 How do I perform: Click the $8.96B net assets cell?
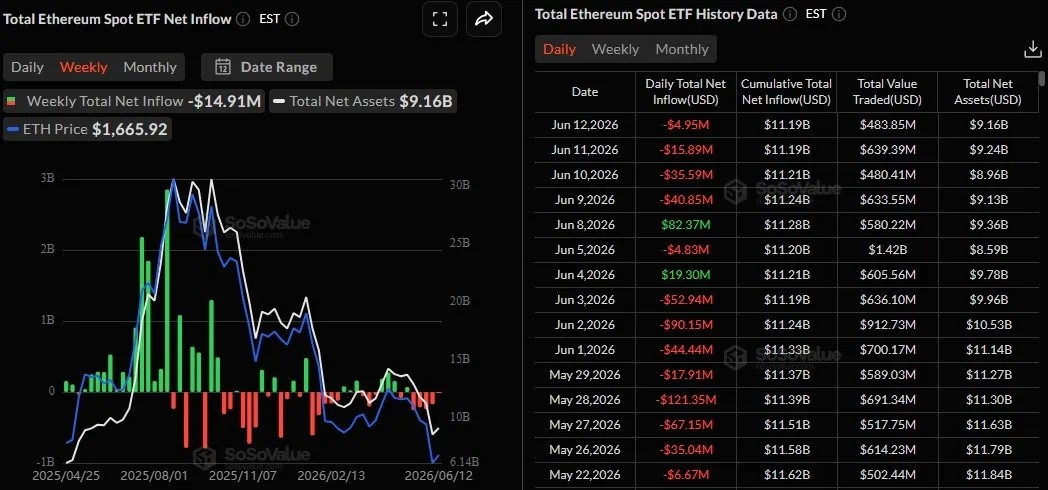(988, 174)
